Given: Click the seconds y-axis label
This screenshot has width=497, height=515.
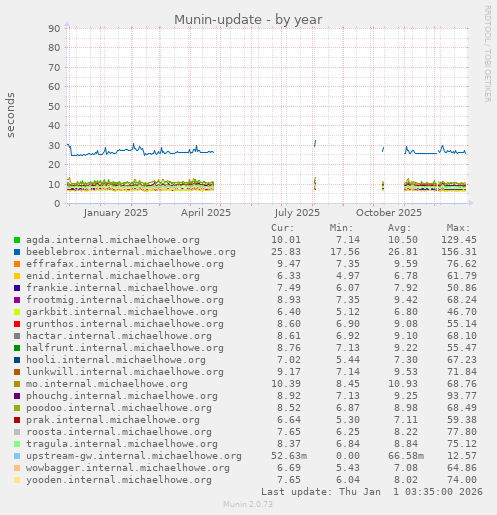Looking at the screenshot, I should [x=10, y=115].
